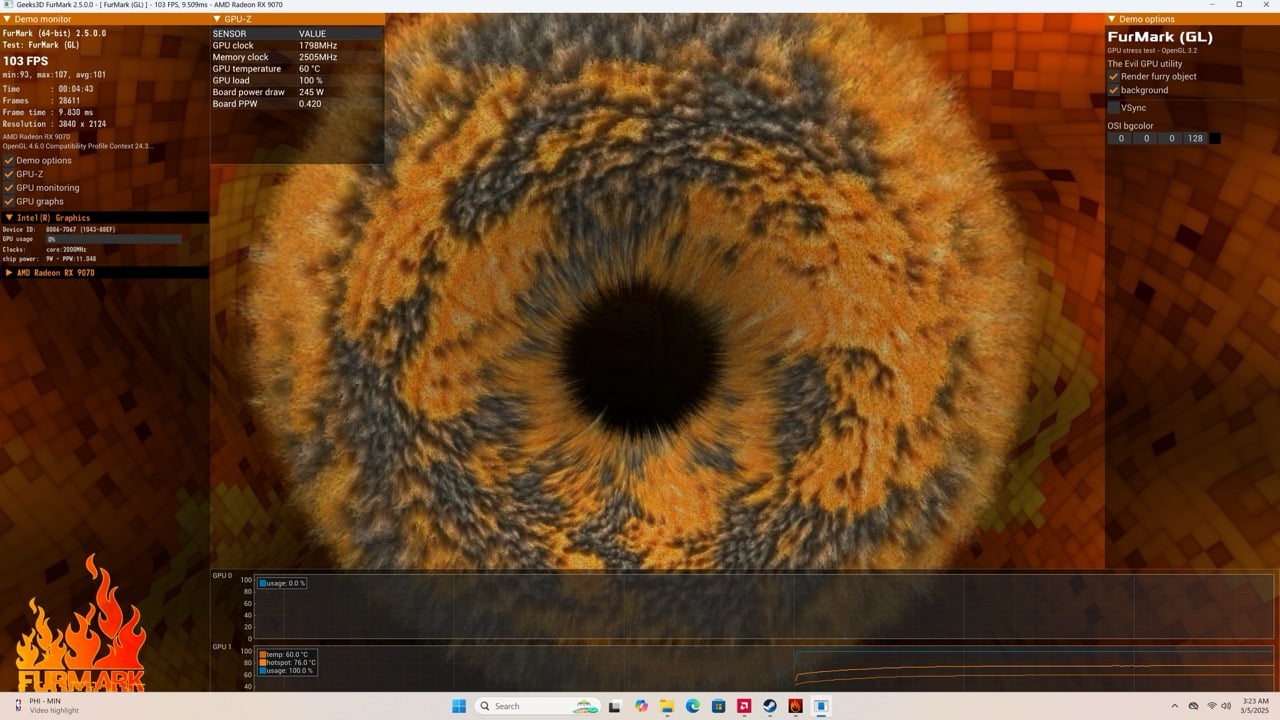1280x720 pixels.
Task: Click the 103 FPS readout
Action: pyautogui.click(x=25, y=61)
